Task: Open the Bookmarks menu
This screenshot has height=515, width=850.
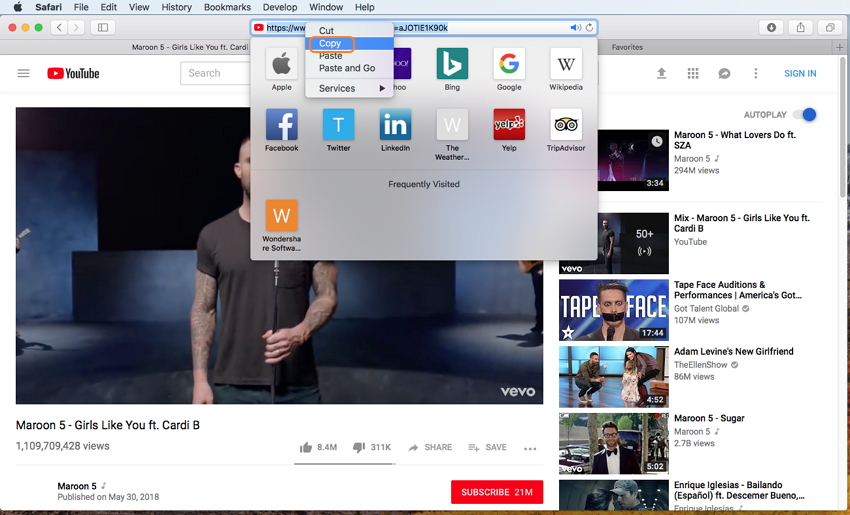Action: click(x=227, y=7)
